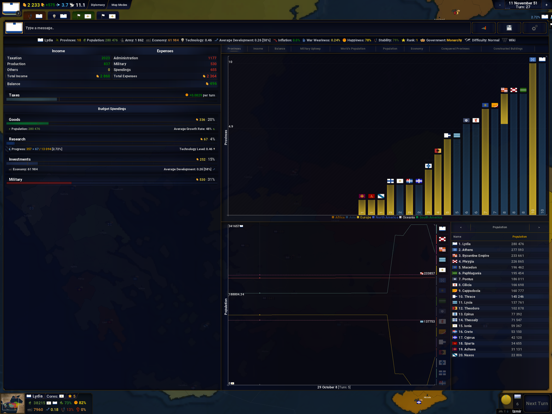552x414 pixels.
Task: Switch to the Income chart tab
Action: click(x=258, y=49)
